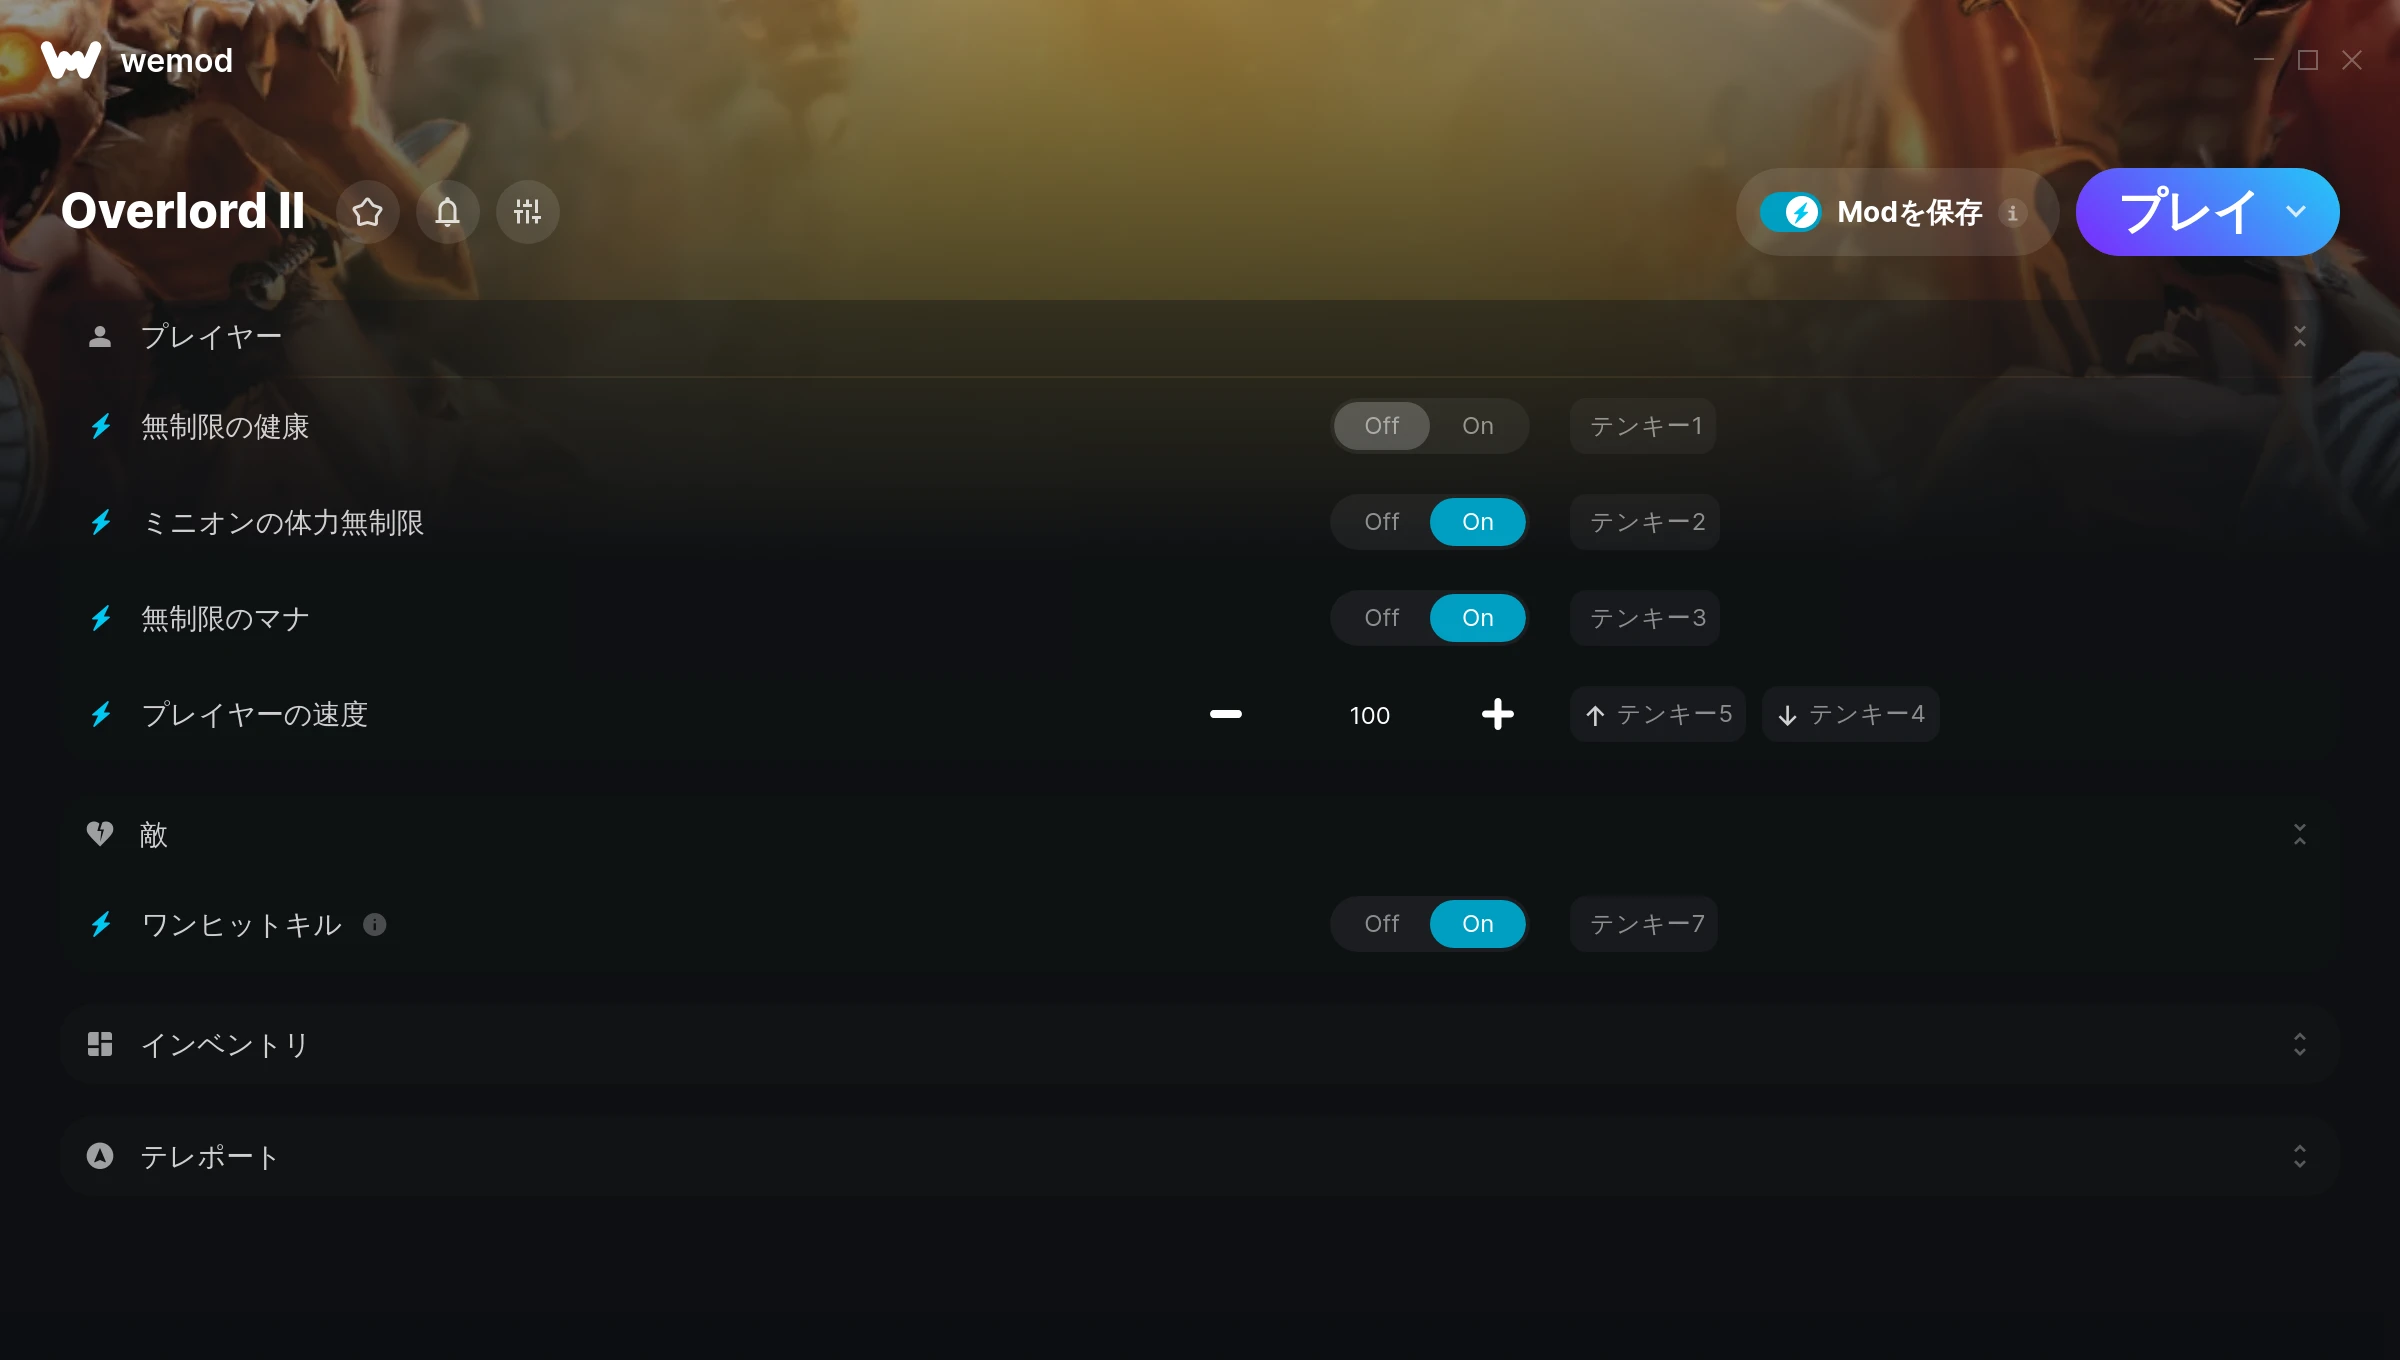Image resolution: width=2400 pixels, height=1360 pixels.
Task: Collapse the プレイヤー section
Action: pyautogui.click(x=2300, y=337)
